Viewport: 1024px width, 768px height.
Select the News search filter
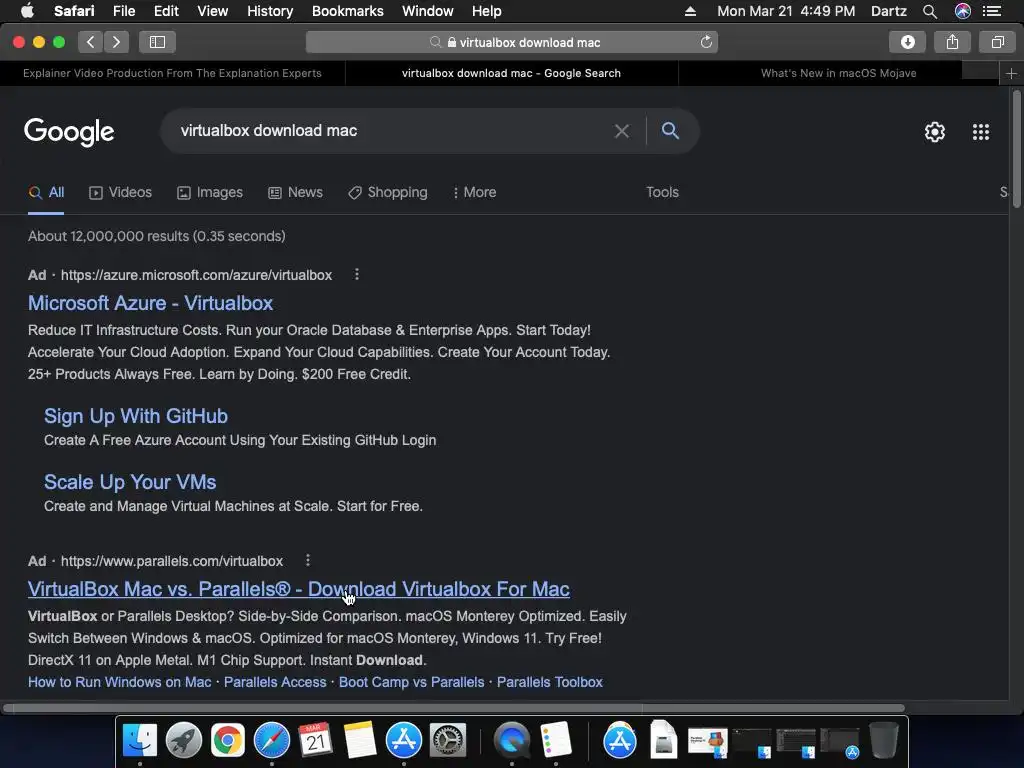[x=295, y=193]
